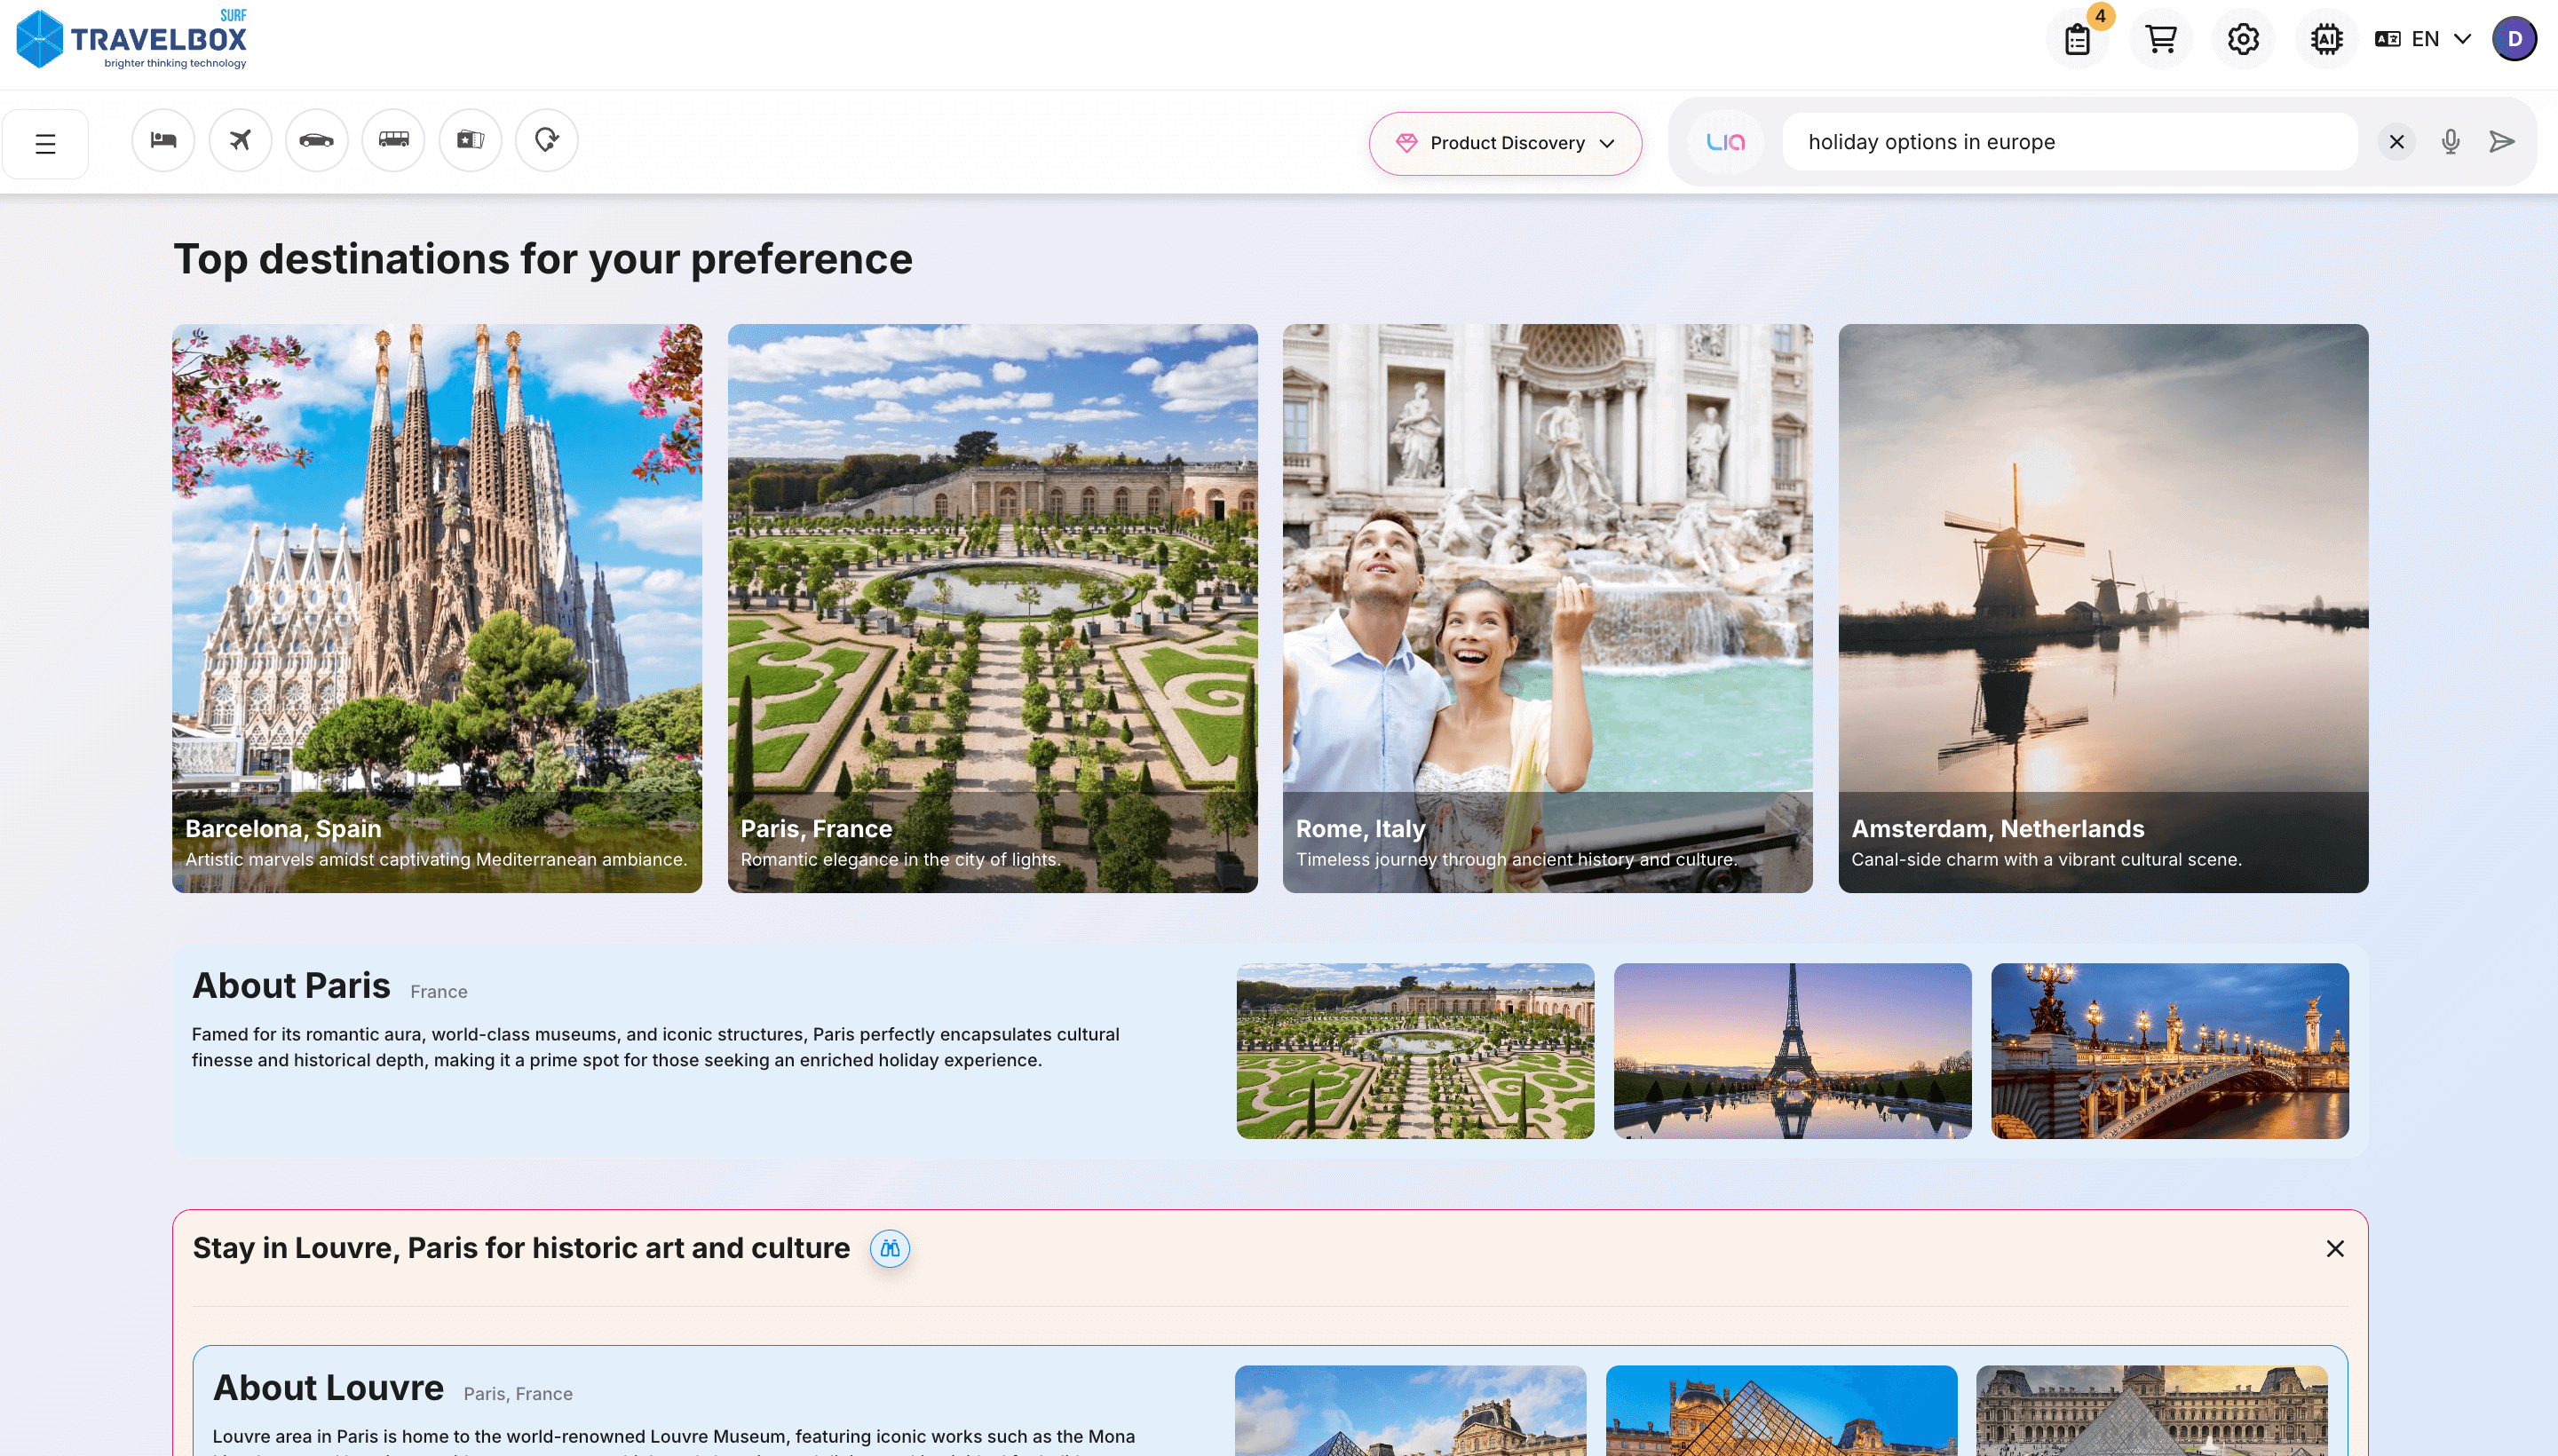Close the Louvre Paris suggestion panel

pos(2335,1249)
